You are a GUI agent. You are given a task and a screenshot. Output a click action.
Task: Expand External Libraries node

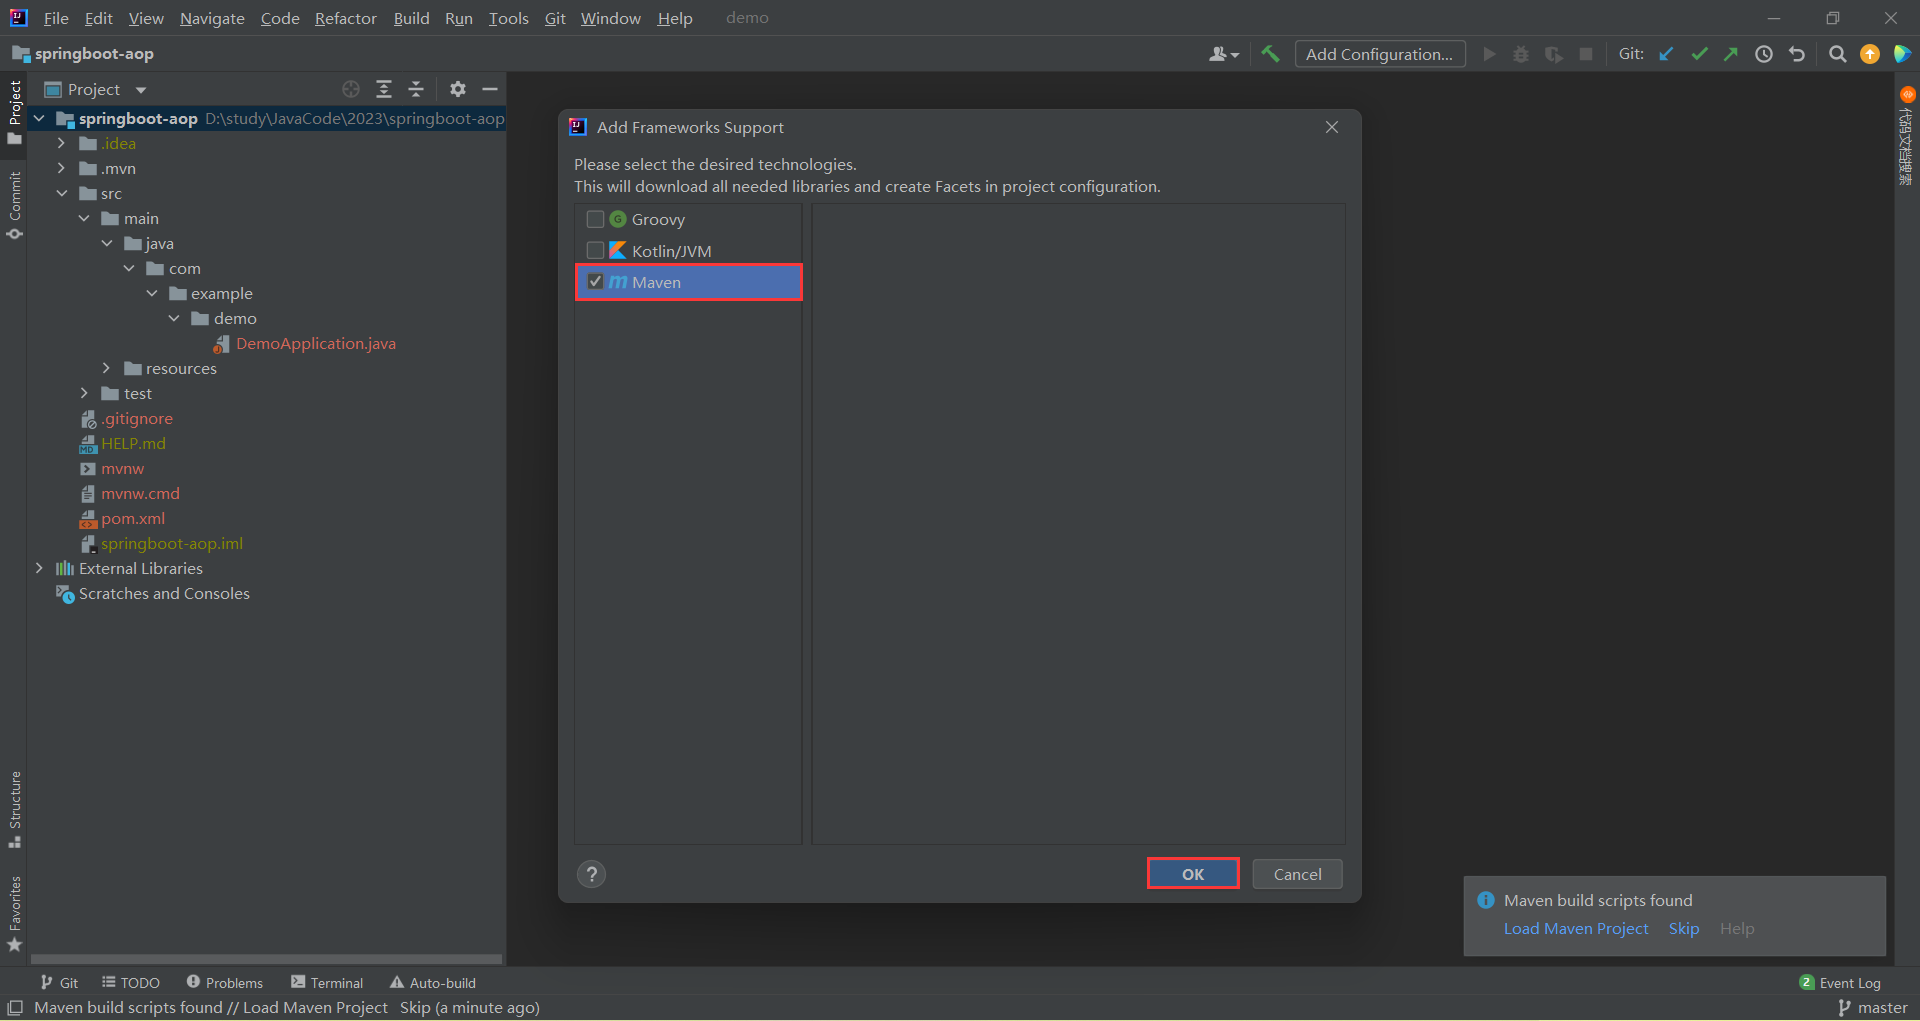coord(39,569)
